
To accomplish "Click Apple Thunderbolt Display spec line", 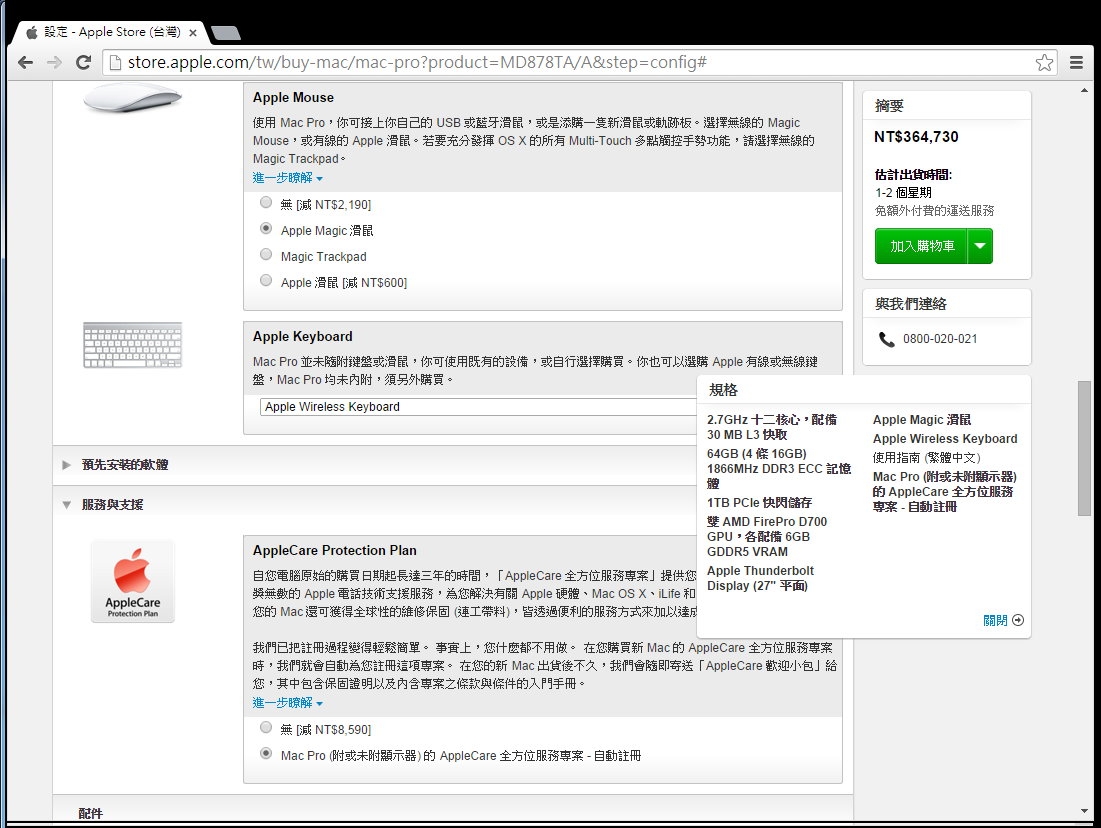I will tap(760, 578).
